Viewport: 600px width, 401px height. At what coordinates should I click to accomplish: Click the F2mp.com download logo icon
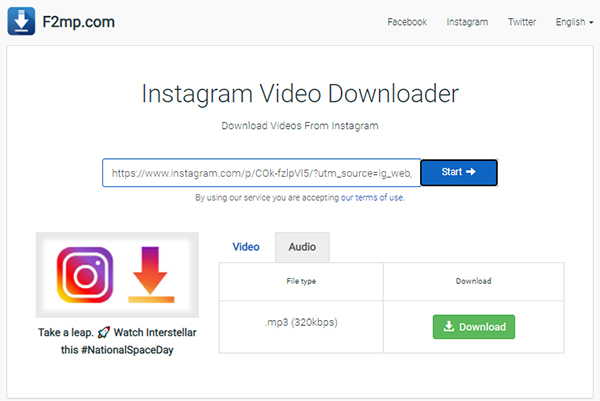21,21
